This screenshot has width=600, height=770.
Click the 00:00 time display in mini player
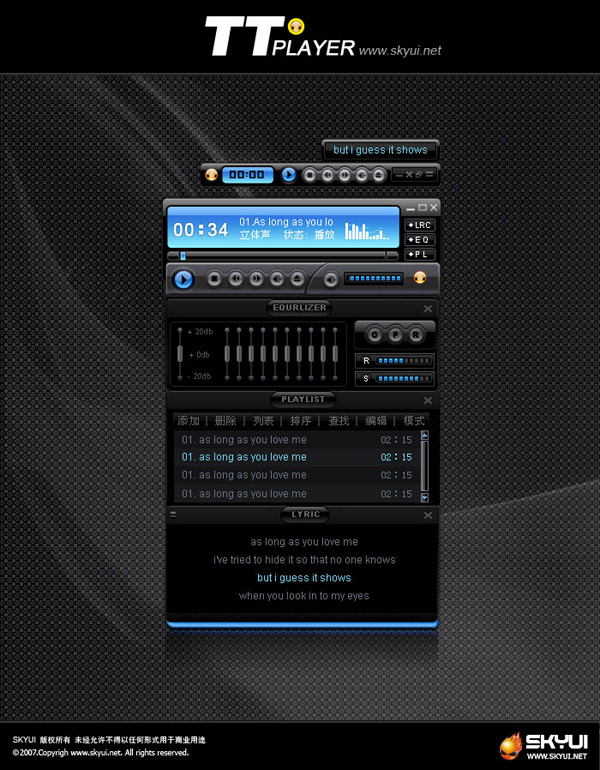pyautogui.click(x=247, y=175)
